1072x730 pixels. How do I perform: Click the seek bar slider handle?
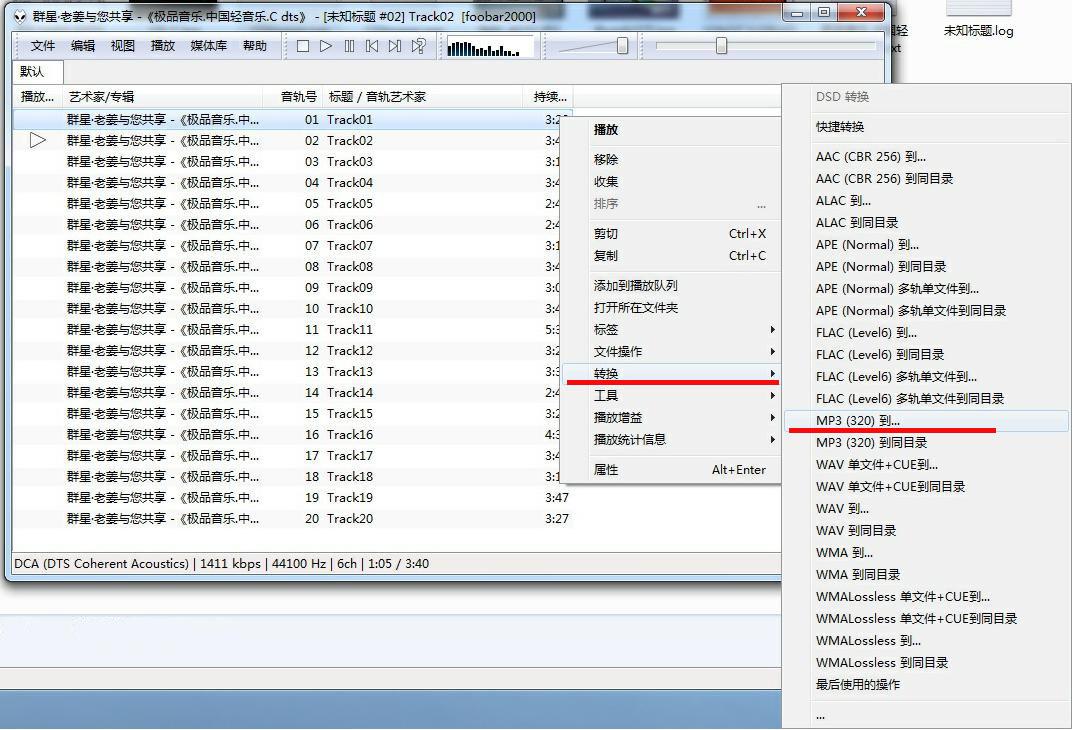(x=721, y=46)
